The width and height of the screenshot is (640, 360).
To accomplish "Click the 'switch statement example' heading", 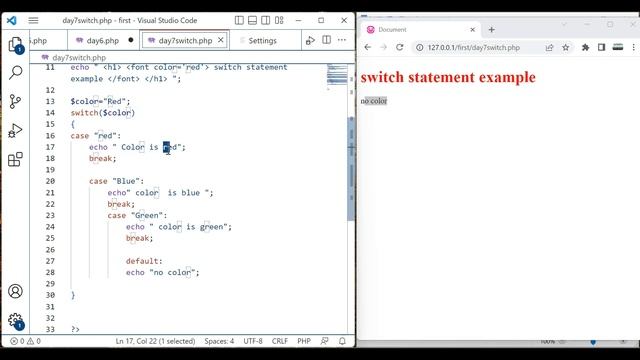I will coord(448,77).
